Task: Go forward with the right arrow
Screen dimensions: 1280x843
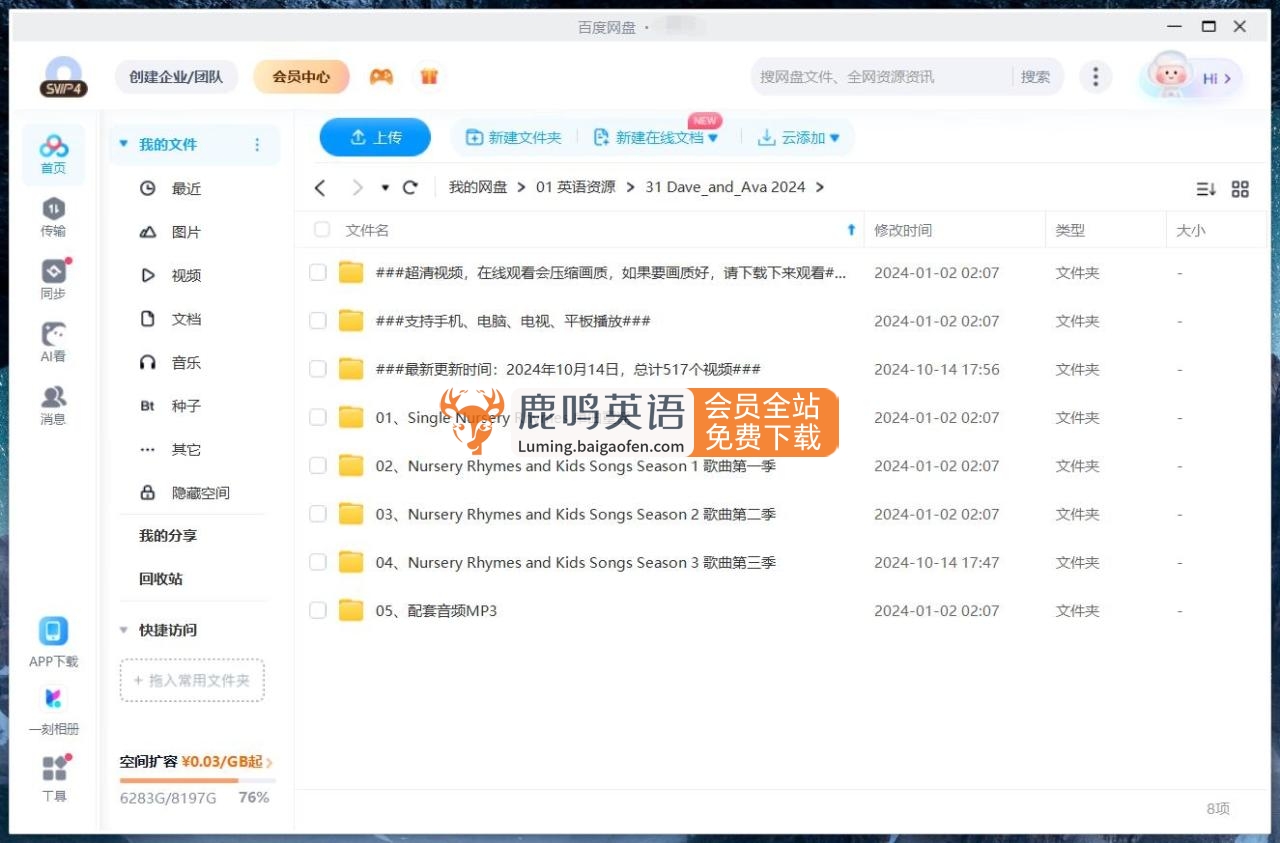Action: [x=357, y=187]
